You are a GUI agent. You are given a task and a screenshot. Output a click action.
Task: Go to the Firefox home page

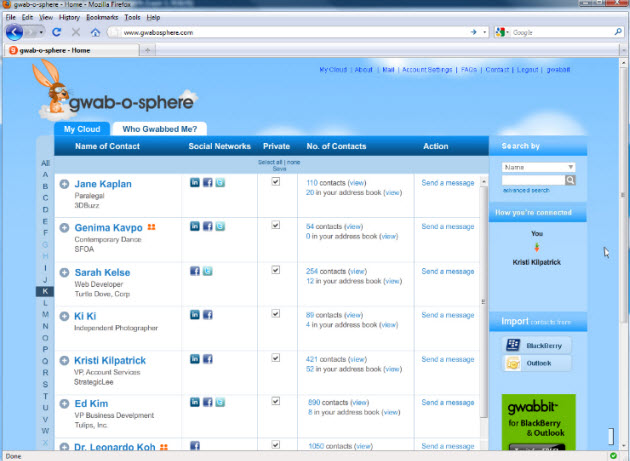pyautogui.click(x=95, y=33)
